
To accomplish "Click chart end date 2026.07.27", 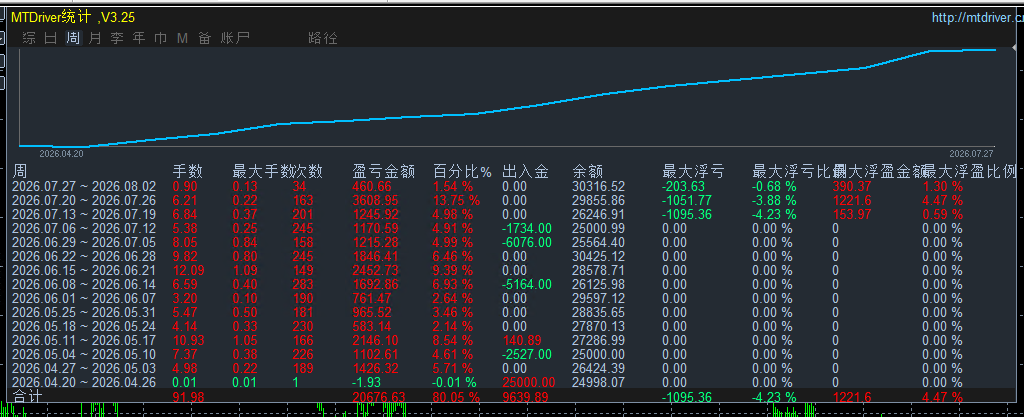I will point(970,154).
